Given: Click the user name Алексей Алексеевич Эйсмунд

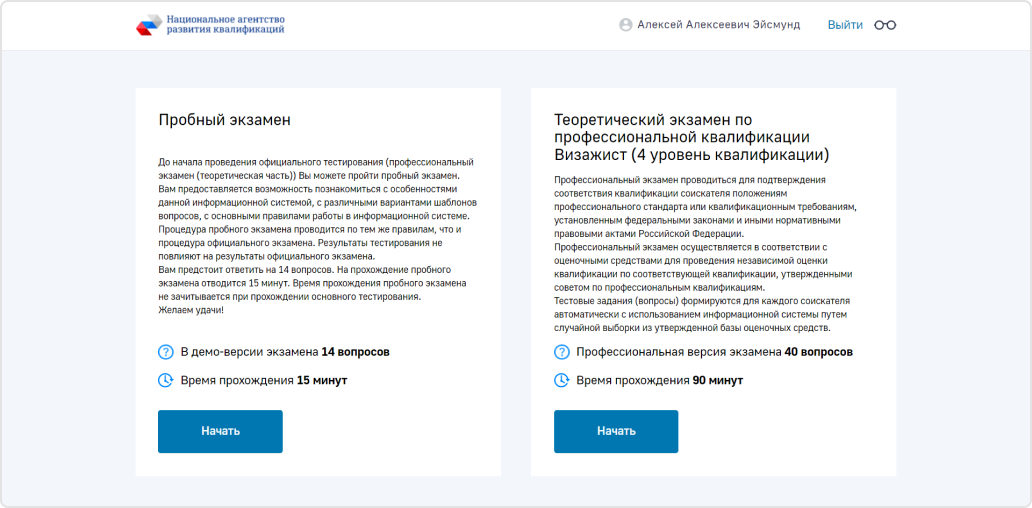Looking at the screenshot, I should 719,25.
